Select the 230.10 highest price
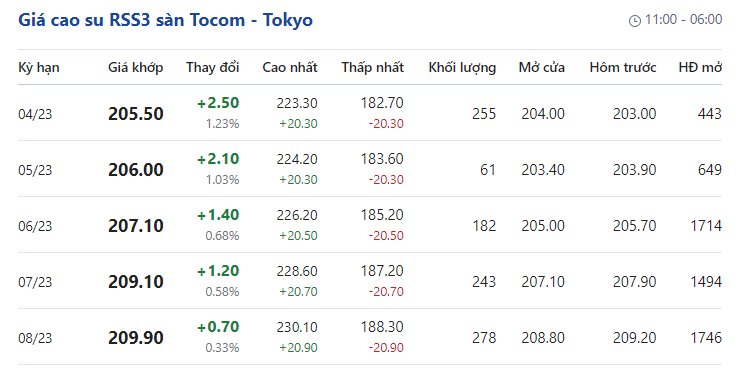 (x=297, y=327)
